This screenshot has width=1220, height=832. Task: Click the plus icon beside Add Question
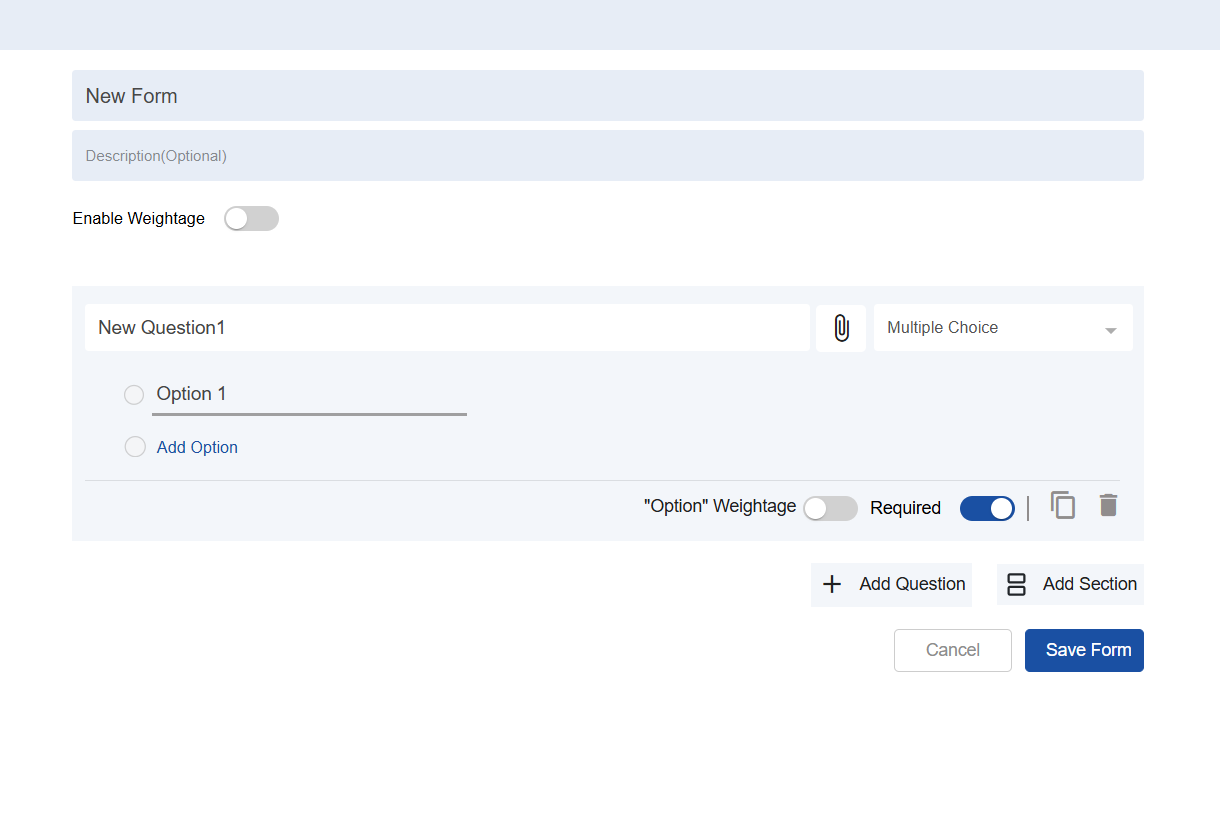coord(832,584)
